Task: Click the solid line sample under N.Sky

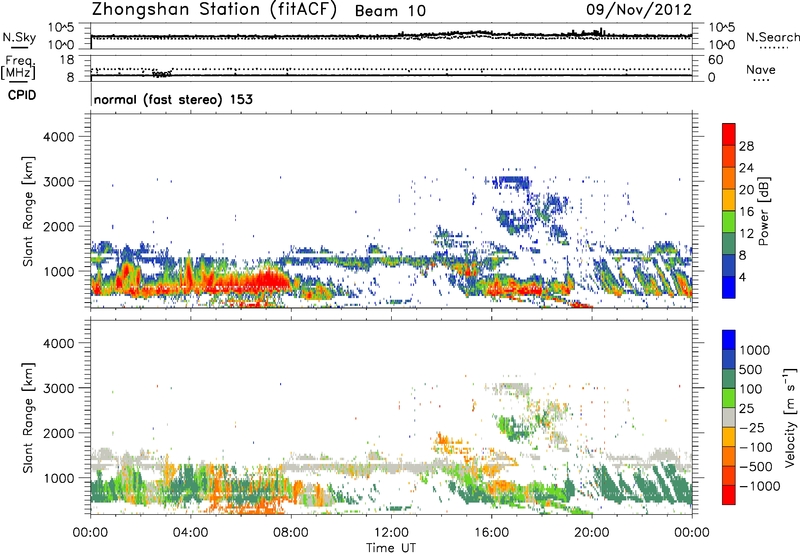Action: pos(19,47)
